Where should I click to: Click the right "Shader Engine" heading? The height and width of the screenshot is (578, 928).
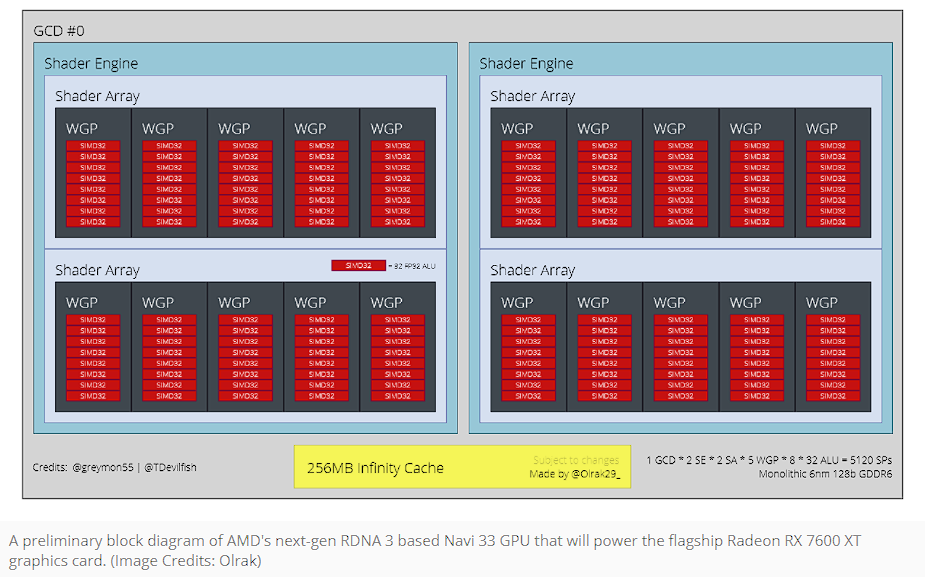(526, 64)
